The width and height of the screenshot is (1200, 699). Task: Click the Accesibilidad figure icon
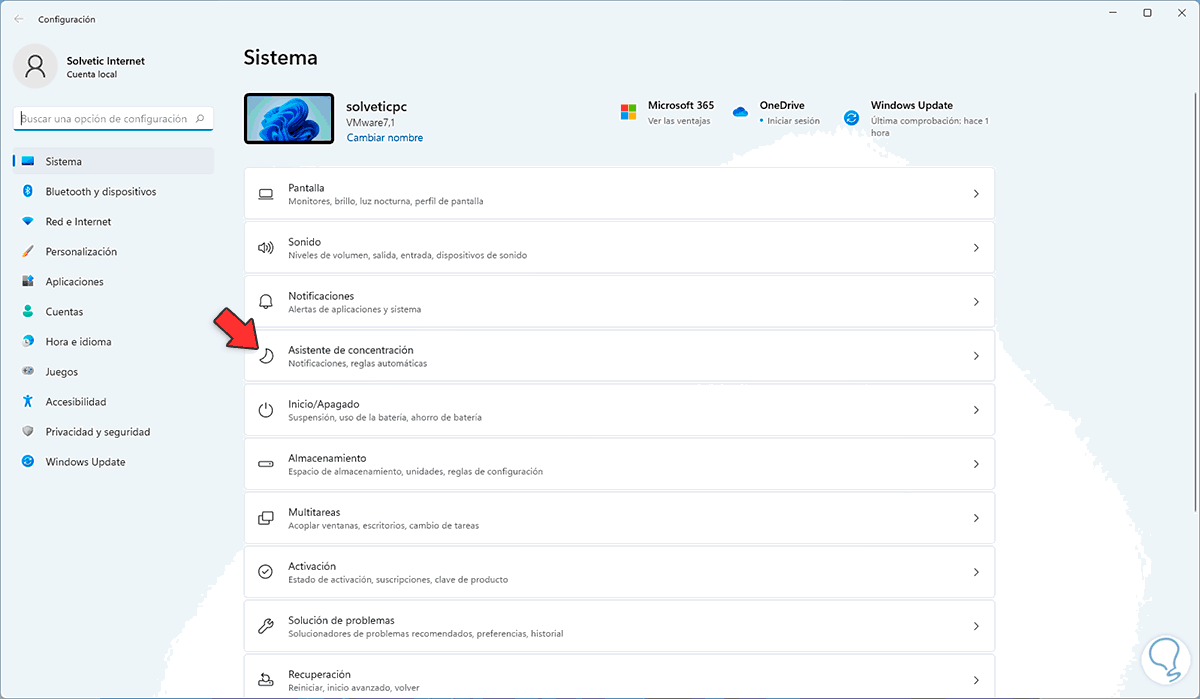[28, 401]
